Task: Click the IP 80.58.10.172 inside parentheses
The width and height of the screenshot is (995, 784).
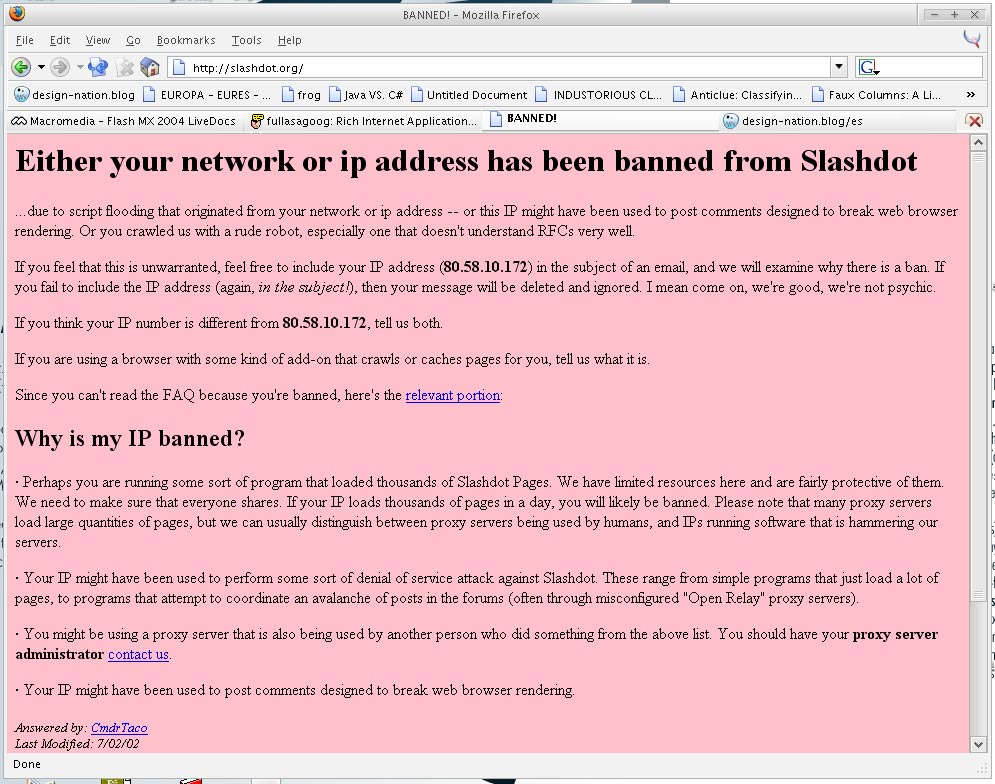Action: (x=485, y=267)
